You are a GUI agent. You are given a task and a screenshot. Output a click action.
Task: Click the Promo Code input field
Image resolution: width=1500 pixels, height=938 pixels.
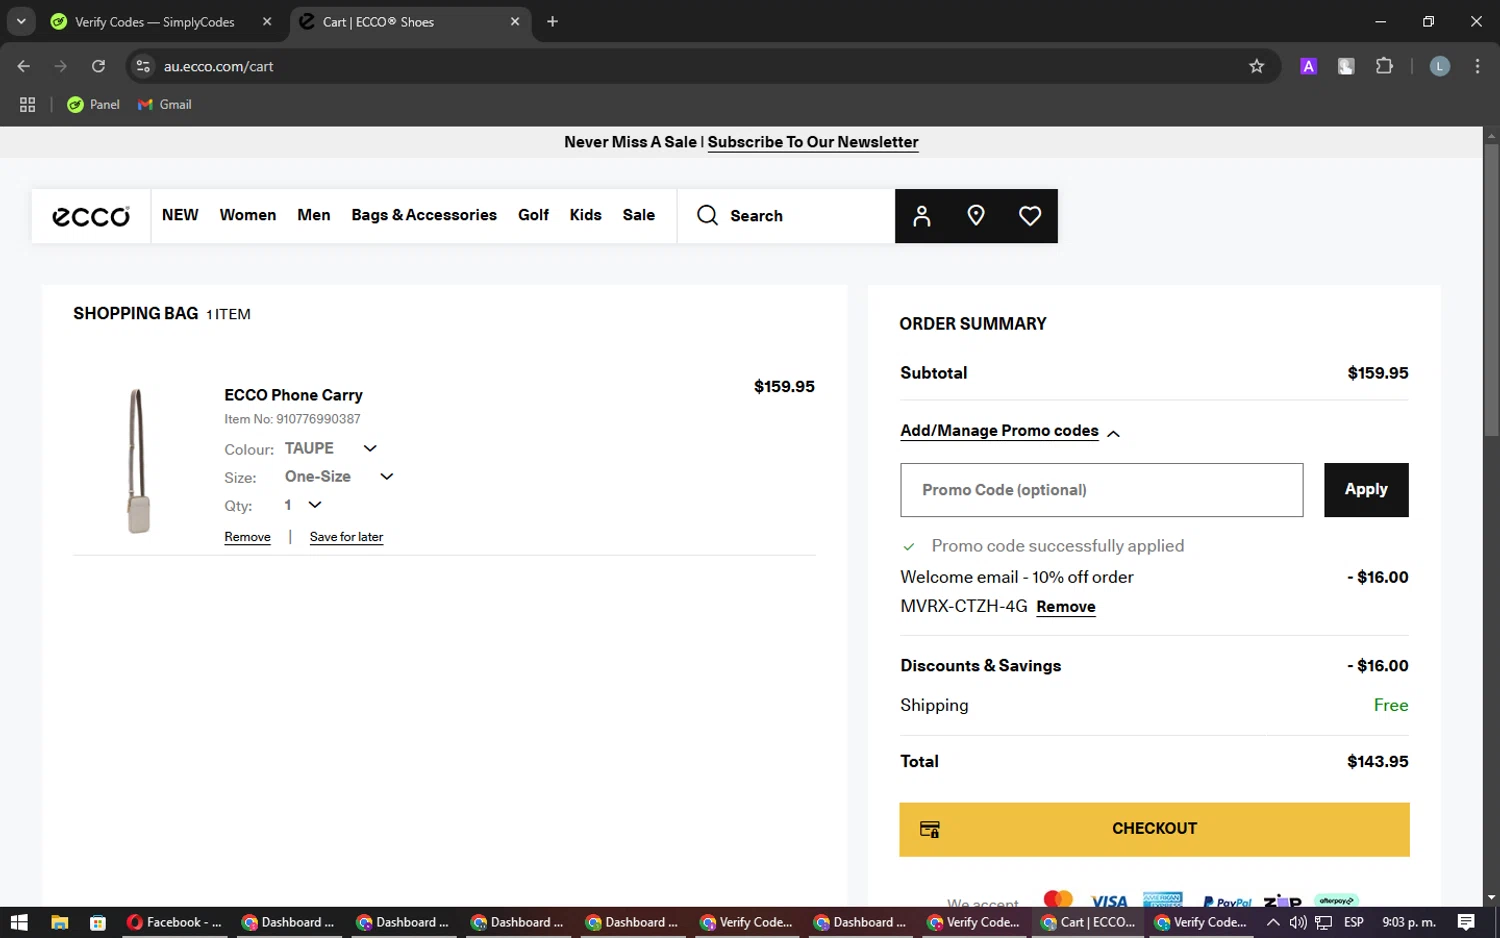point(1101,490)
